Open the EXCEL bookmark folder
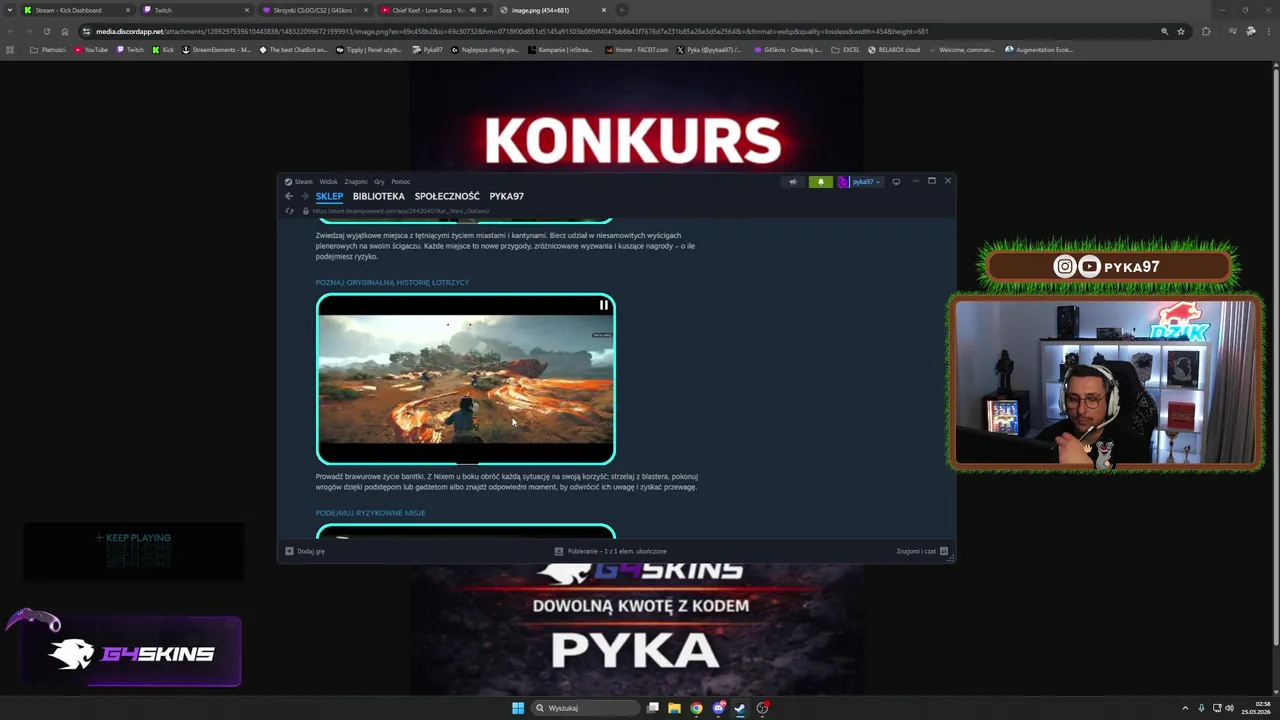The image size is (1280, 720). tap(846, 49)
